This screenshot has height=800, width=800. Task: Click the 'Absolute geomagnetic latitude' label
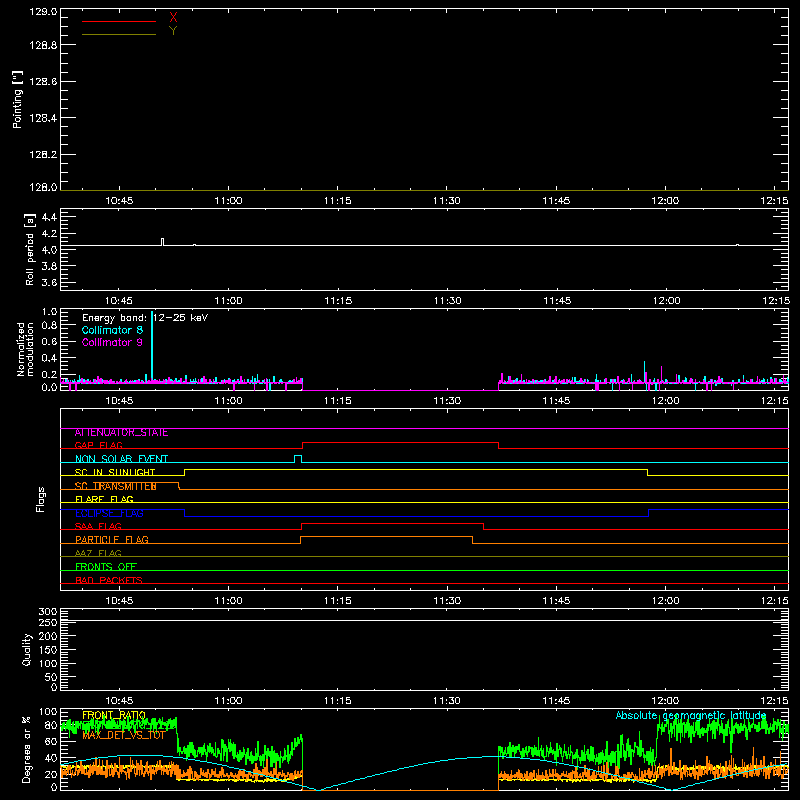(691, 715)
